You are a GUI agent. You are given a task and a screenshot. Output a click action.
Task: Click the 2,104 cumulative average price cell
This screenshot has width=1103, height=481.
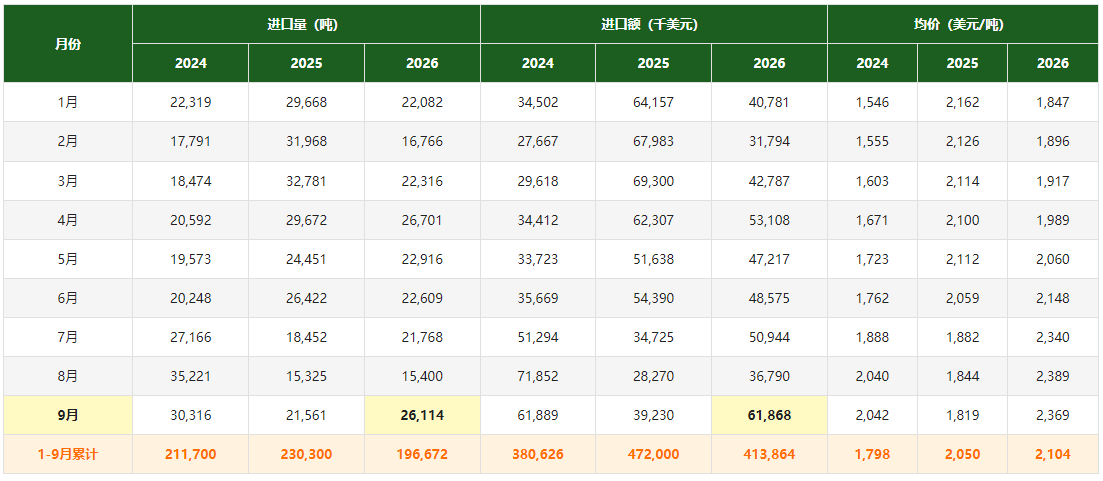[1053, 454]
